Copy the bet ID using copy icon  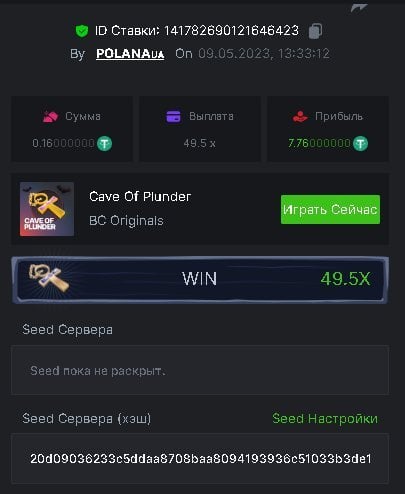pyautogui.click(x=315, y=31)
